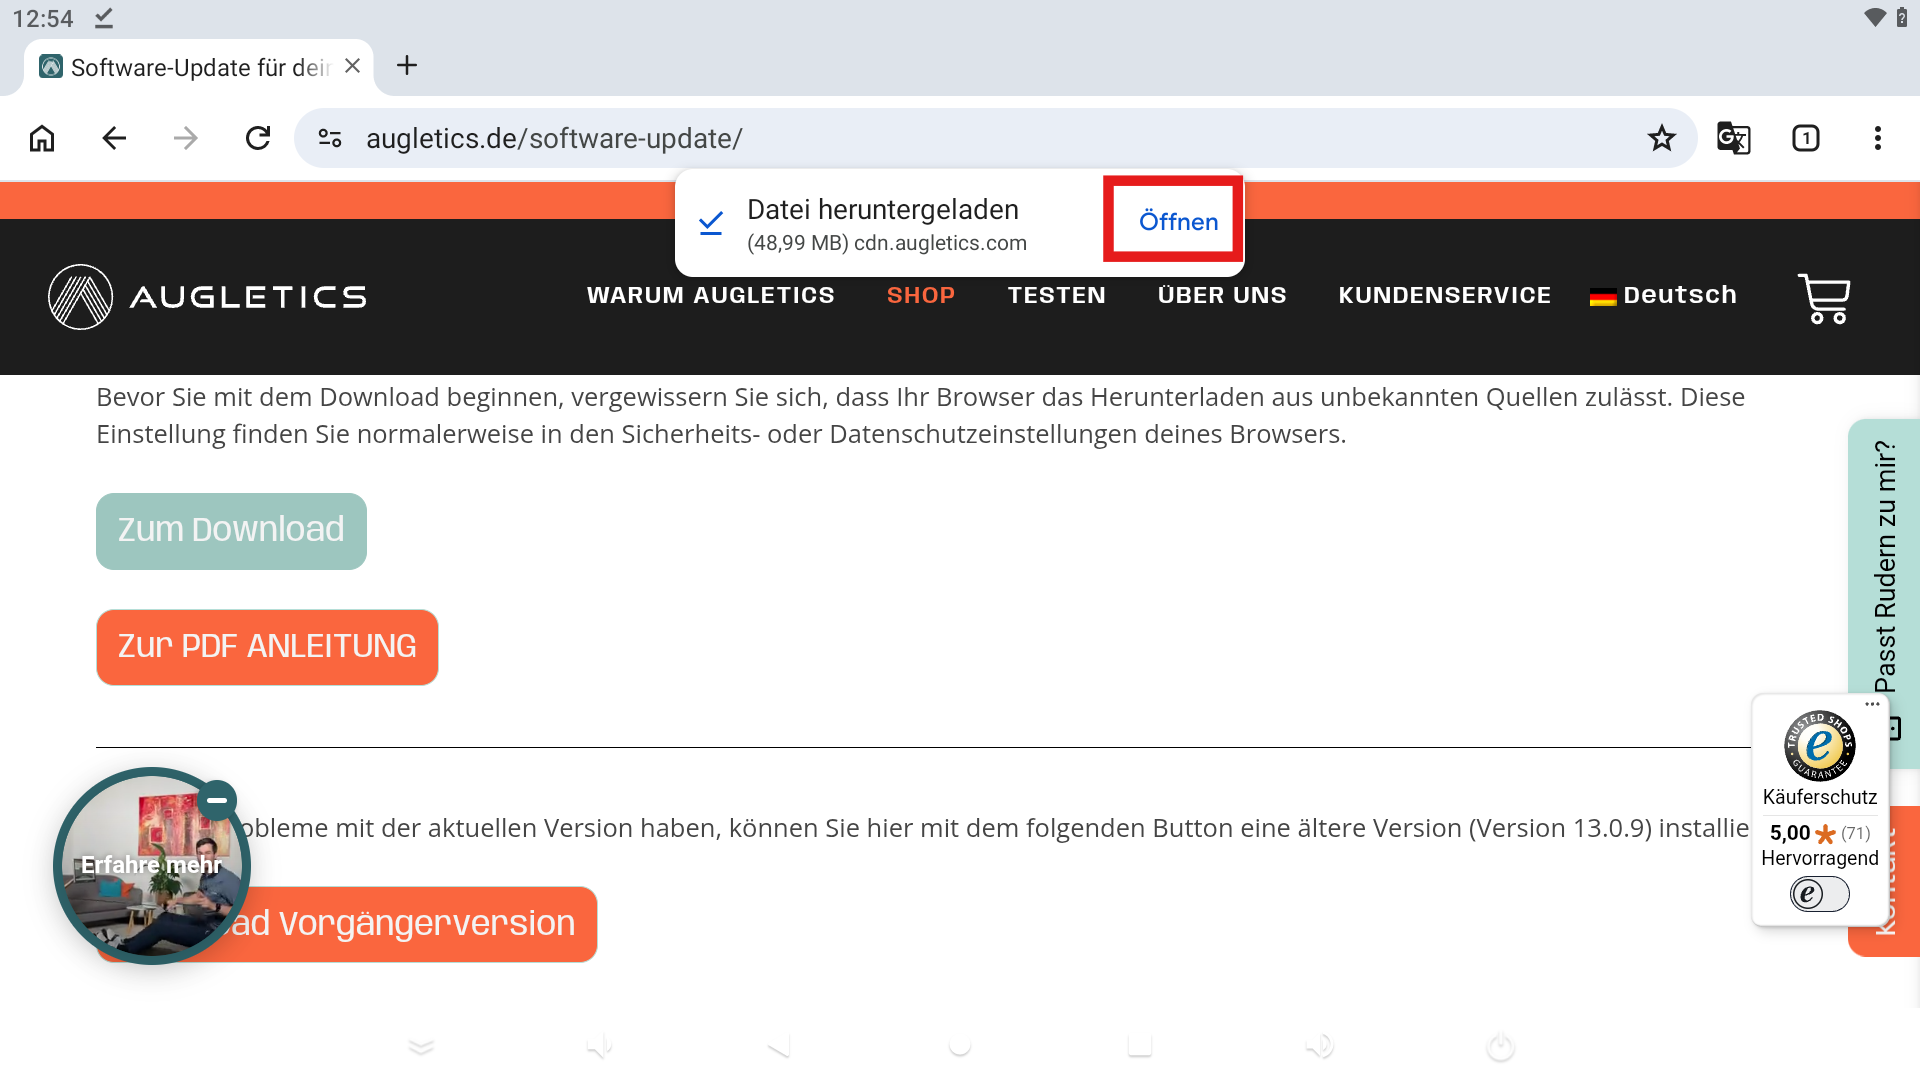Reload the Augletics page
Screen dimensions: 1920x1080
[258, 138]
